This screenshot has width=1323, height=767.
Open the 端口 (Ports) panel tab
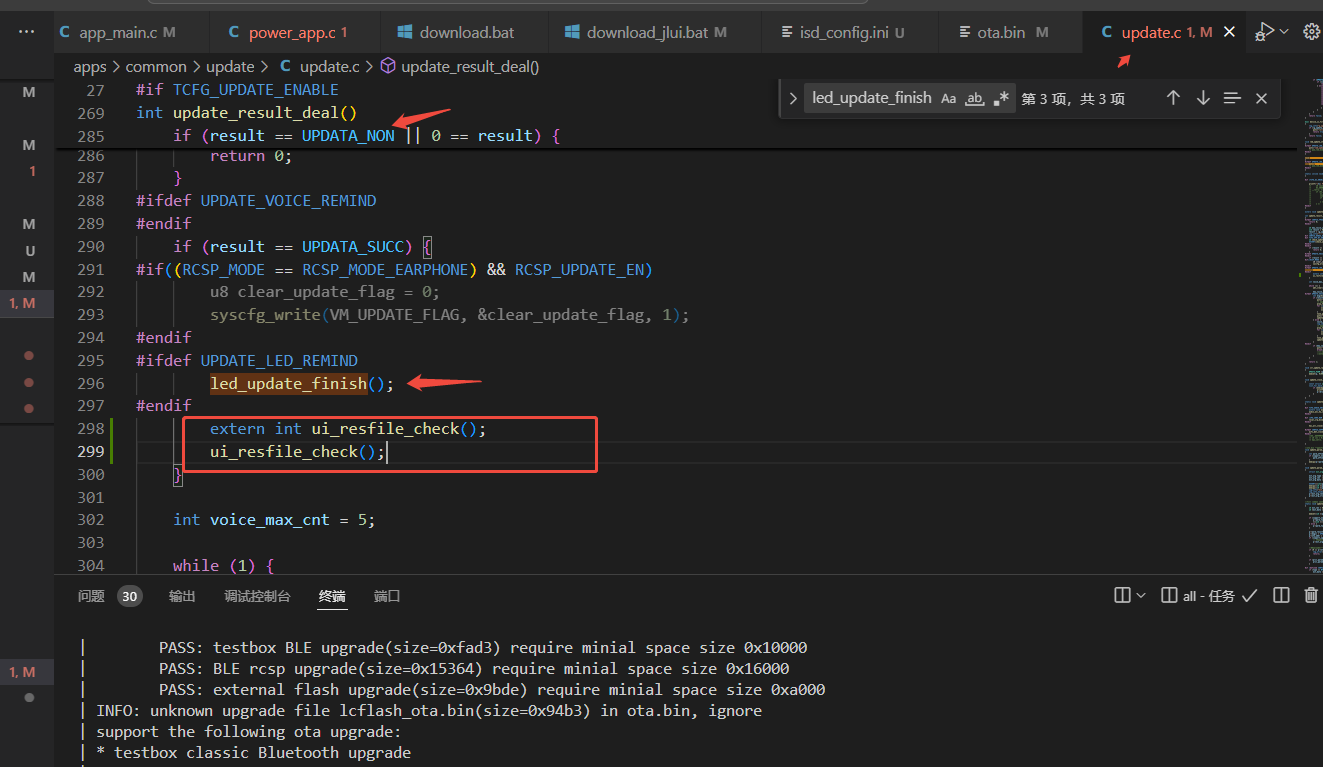pyautogui.click(x=387, y=596)
